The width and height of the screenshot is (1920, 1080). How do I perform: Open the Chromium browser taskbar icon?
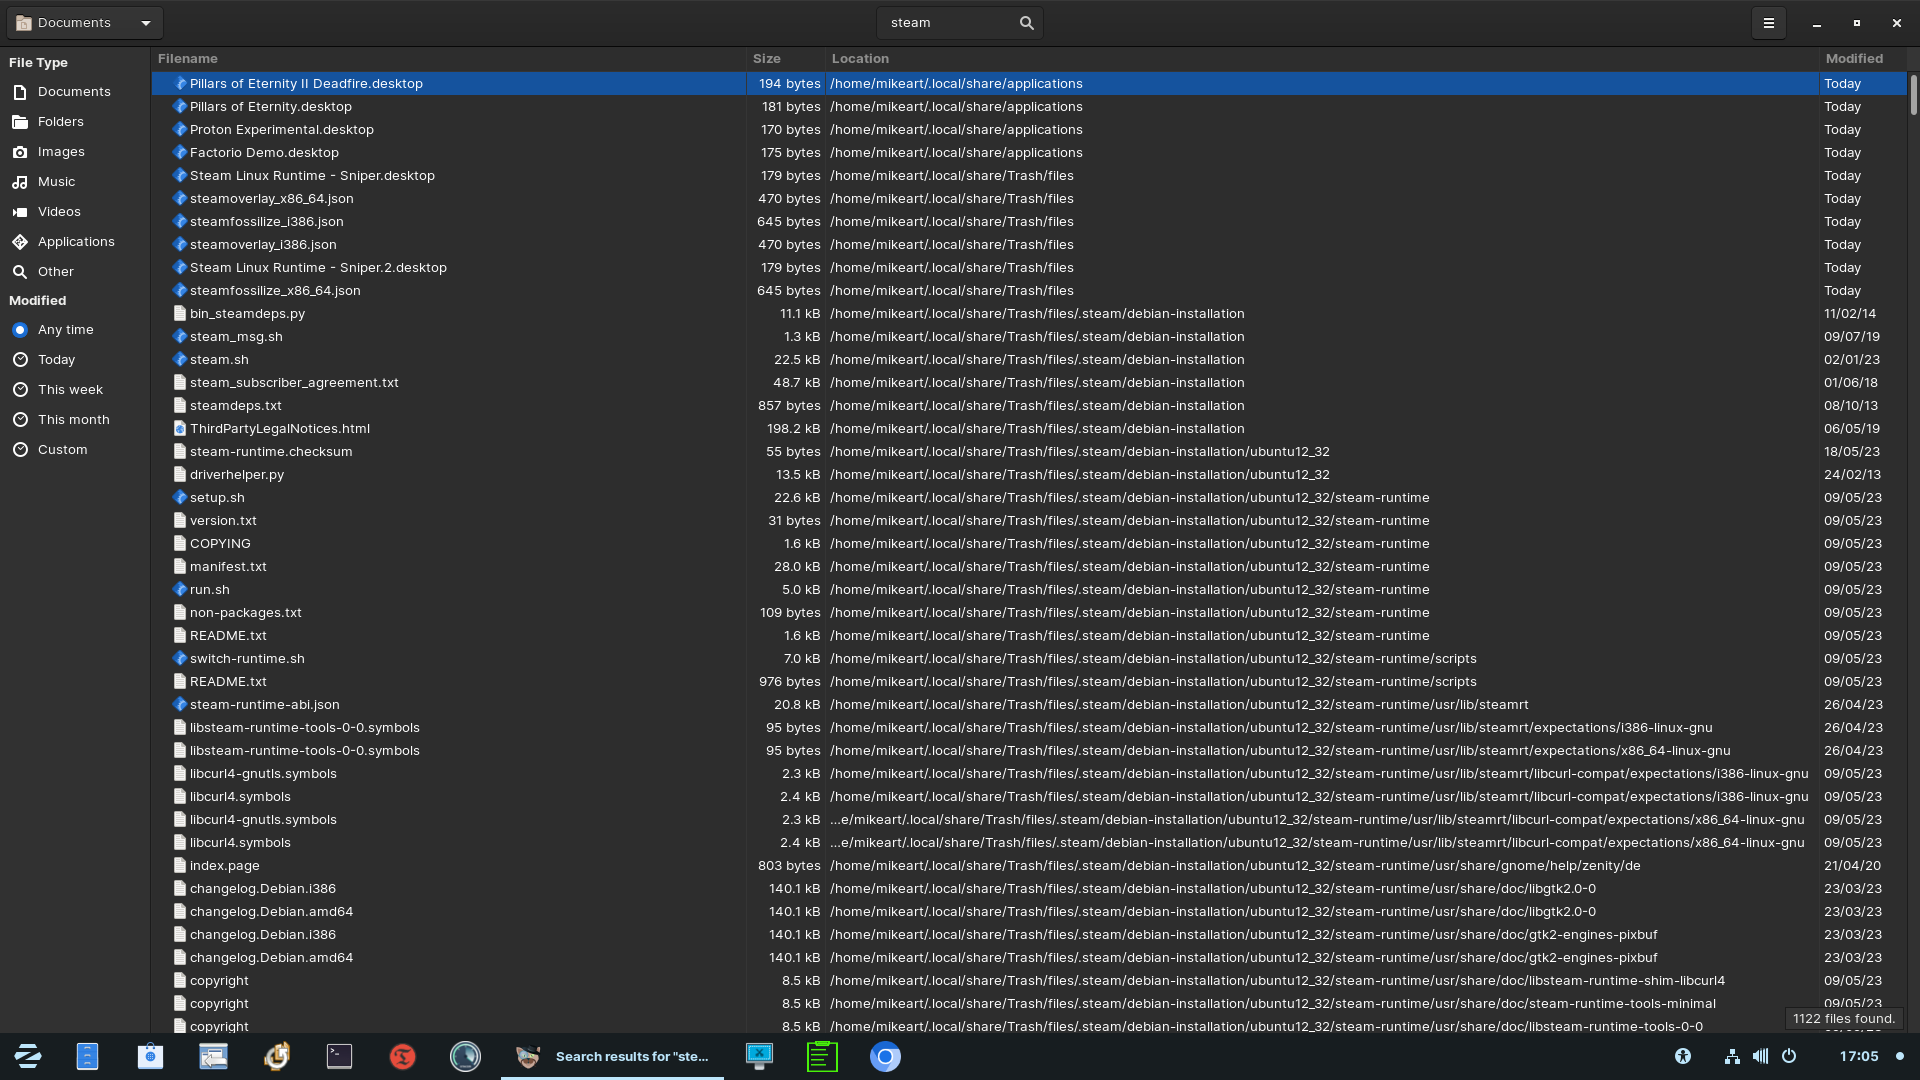[x=885, y=1056]
